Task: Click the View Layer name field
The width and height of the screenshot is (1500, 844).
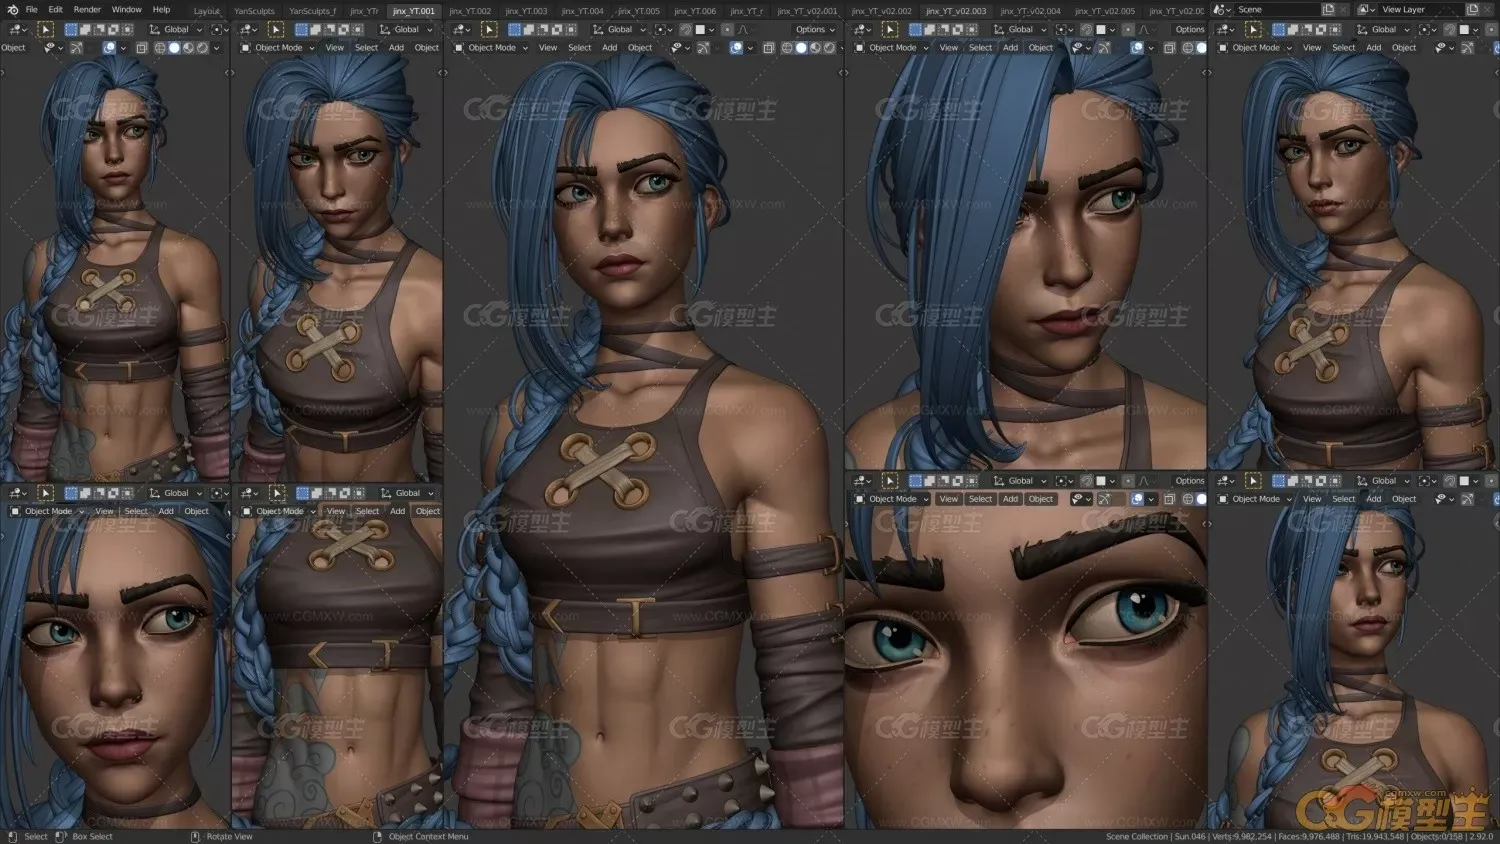Action: 1419,10
